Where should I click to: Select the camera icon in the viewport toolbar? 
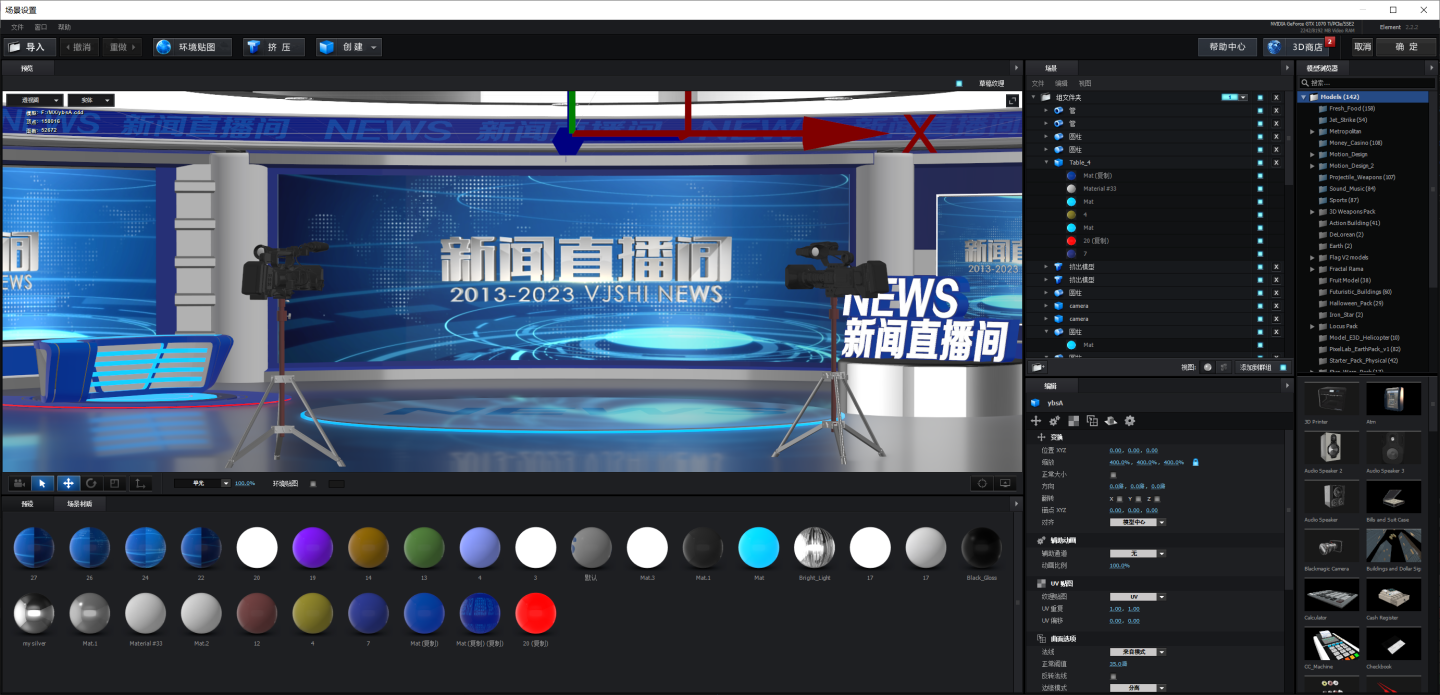[17, 483]
